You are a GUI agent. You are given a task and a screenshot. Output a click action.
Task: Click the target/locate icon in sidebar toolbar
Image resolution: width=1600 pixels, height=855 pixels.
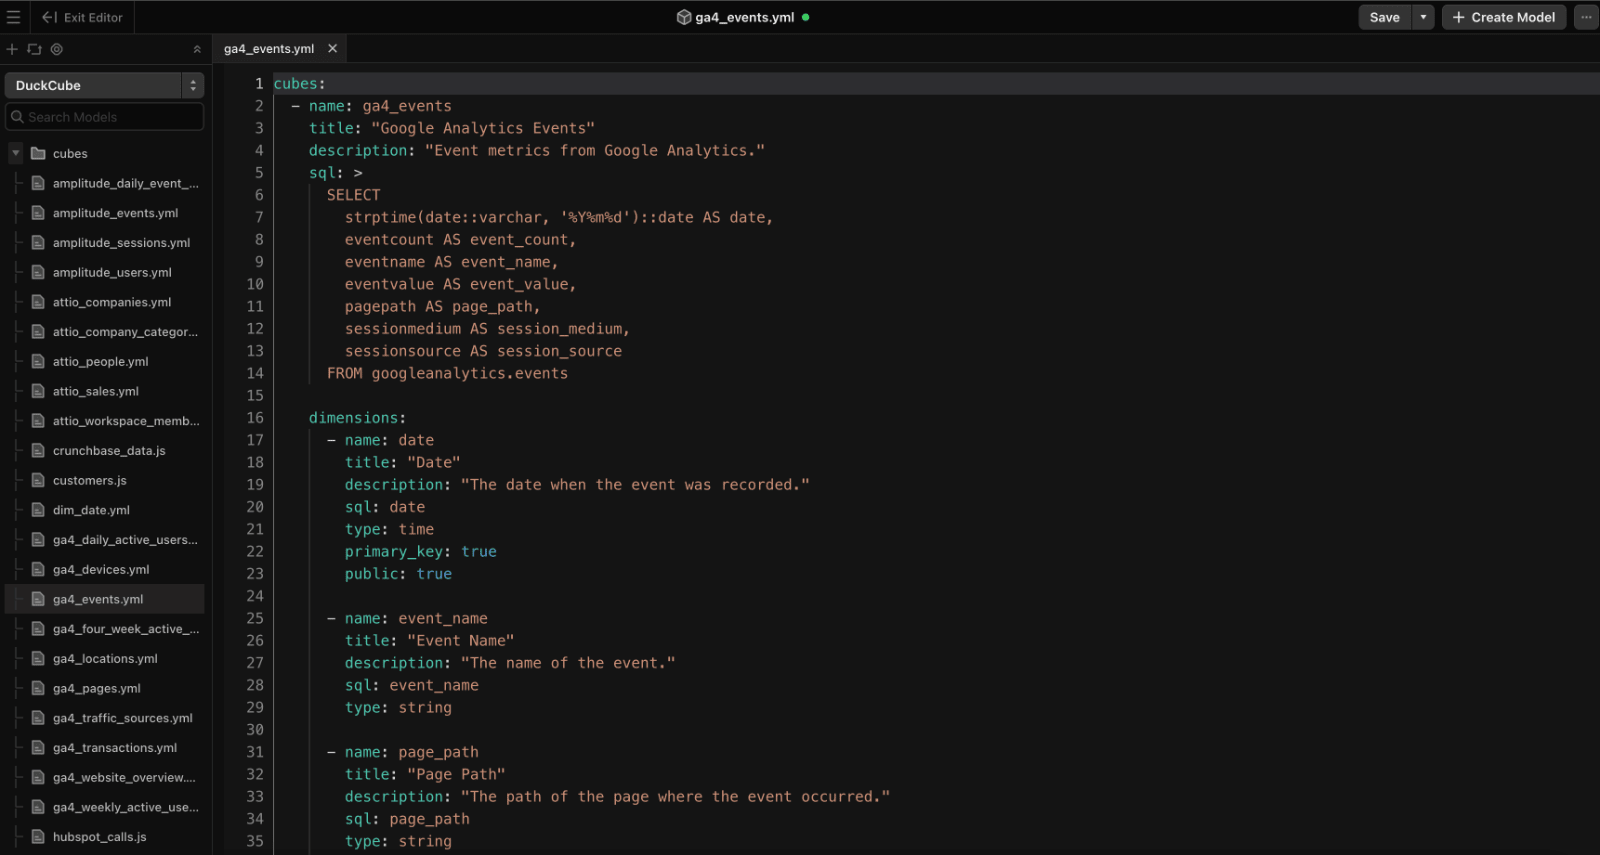pos(57,49)
